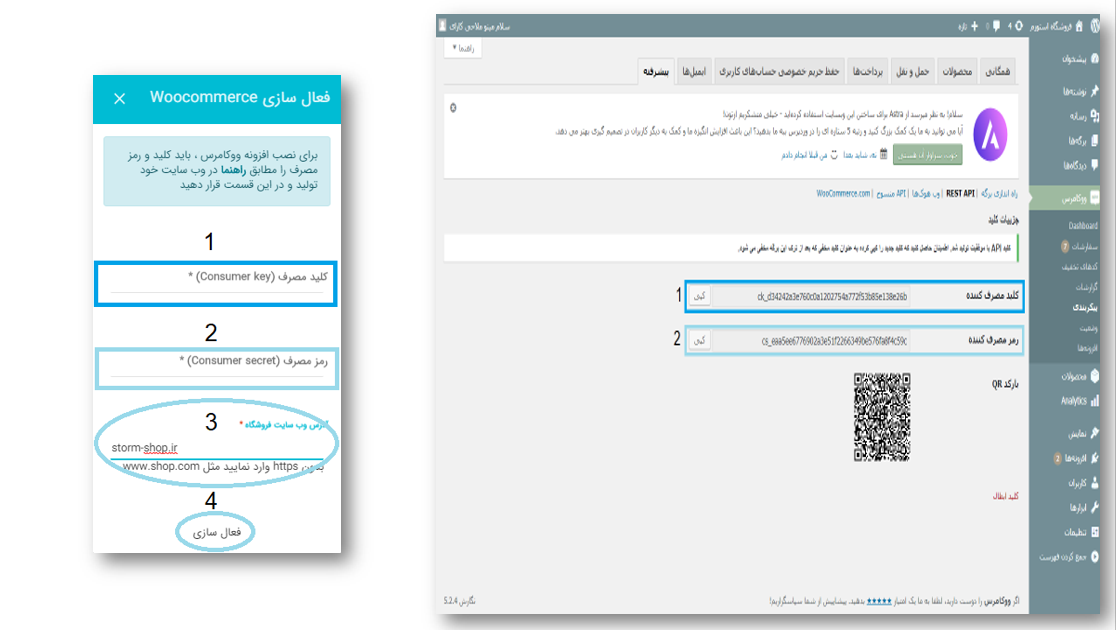Click the shop website address field storm-shop.ir

pyautogui.click(x=217, y=448)
